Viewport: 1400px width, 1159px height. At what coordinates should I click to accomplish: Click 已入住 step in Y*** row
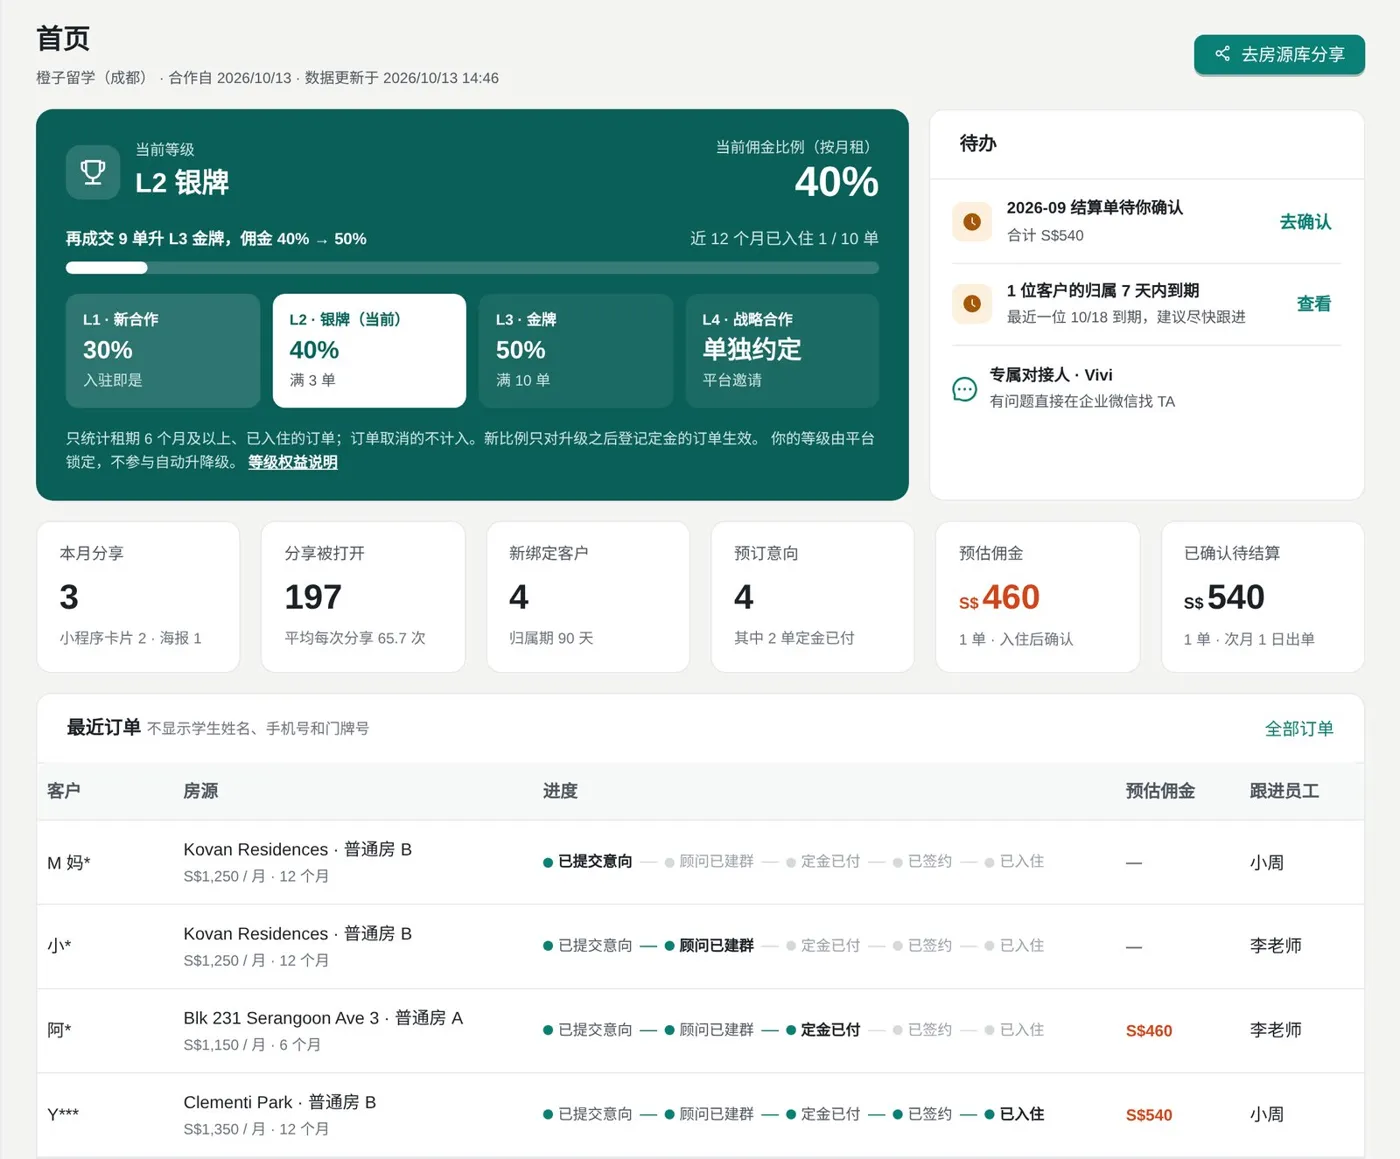coord(1014,1114)
